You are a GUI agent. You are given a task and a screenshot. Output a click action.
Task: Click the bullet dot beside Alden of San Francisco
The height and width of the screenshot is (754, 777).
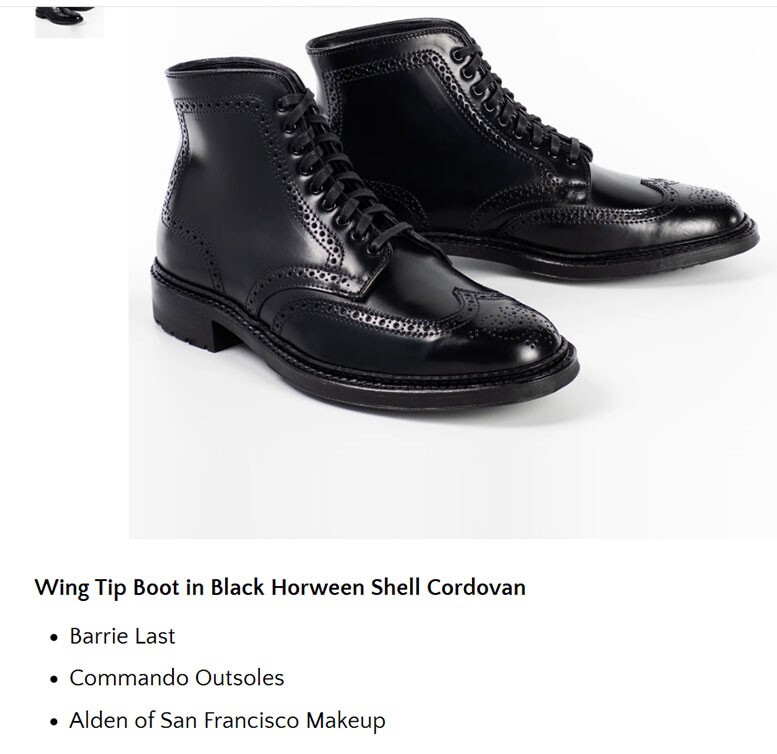[55, 722]
